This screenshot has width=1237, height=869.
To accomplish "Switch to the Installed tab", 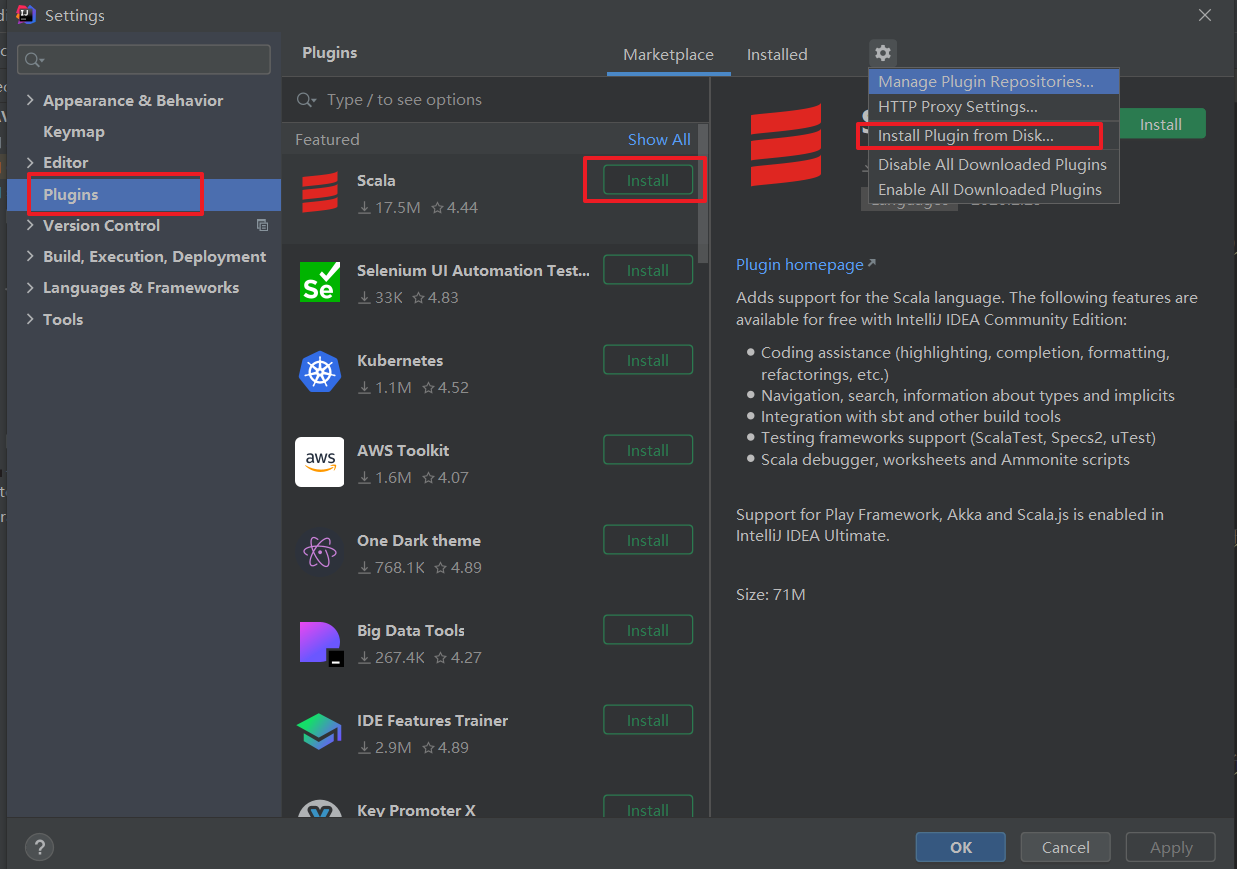I will pyautogui.click(x=777, y=55).
